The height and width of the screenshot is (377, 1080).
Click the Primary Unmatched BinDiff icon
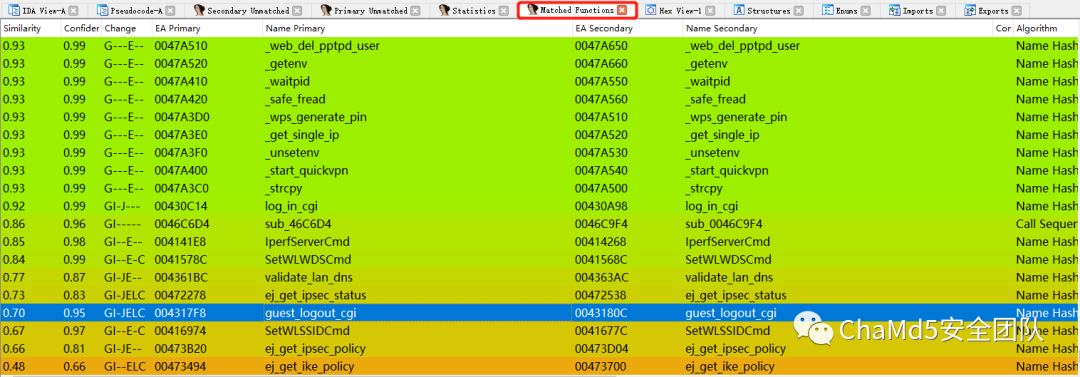[326, 10]
